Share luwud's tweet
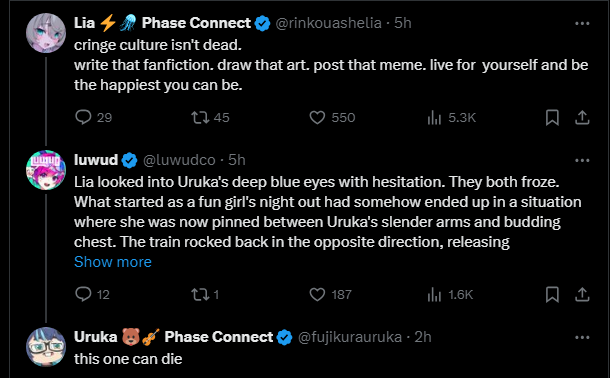The height and width of the screenshot is (378, 610). 582,294
